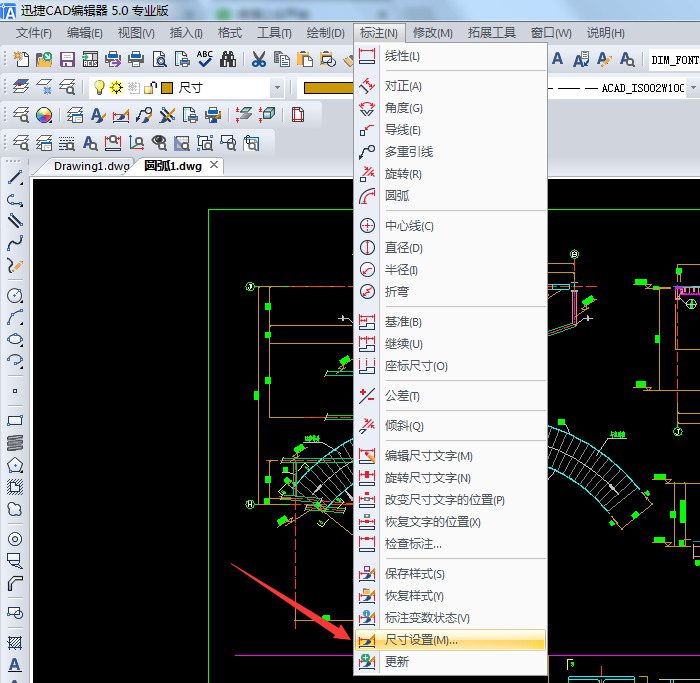
Task: Select the Rectangle draw tool
Action: pos(15,421)
